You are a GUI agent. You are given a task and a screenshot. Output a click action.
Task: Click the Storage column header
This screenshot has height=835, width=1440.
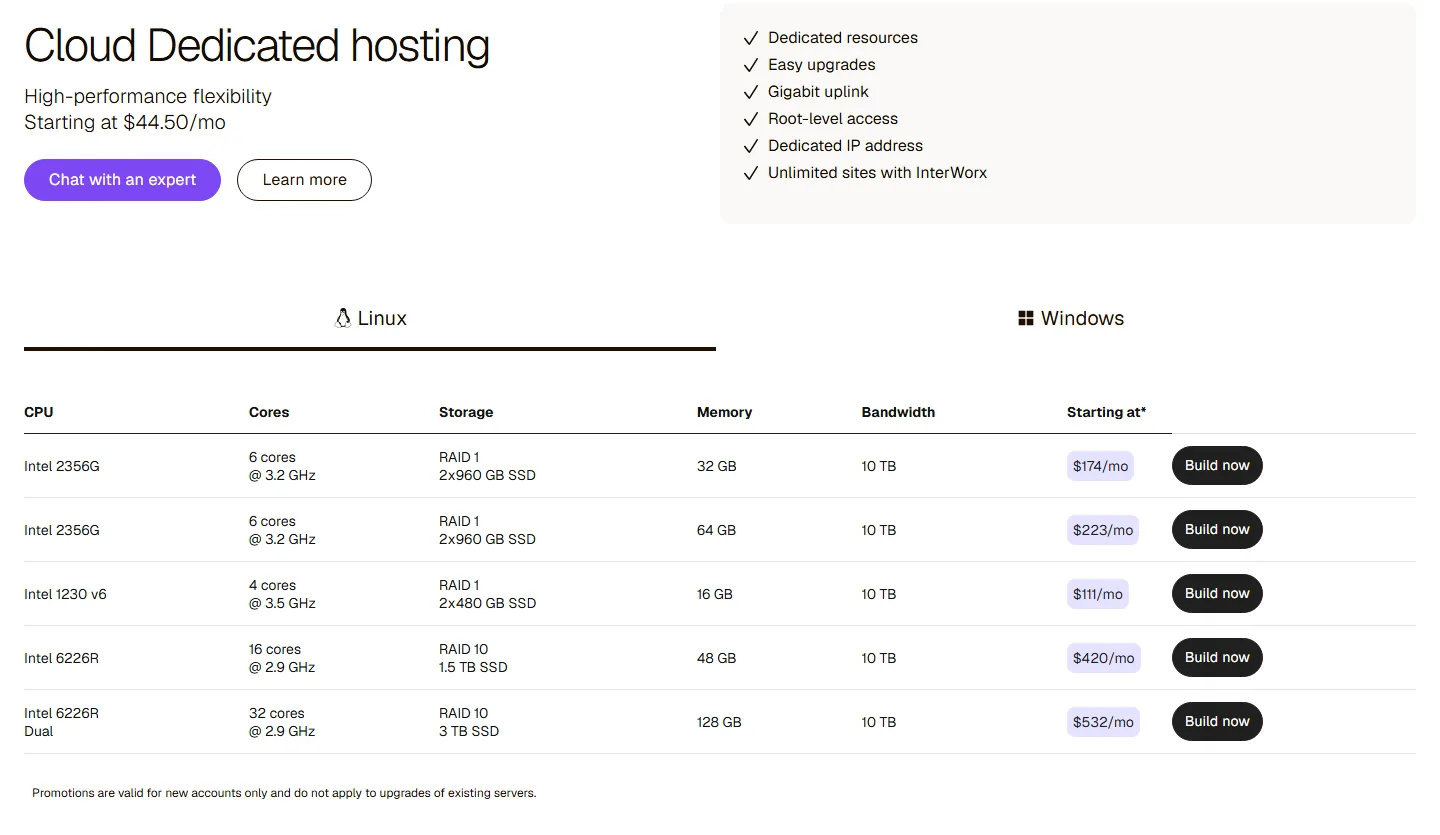466,412
